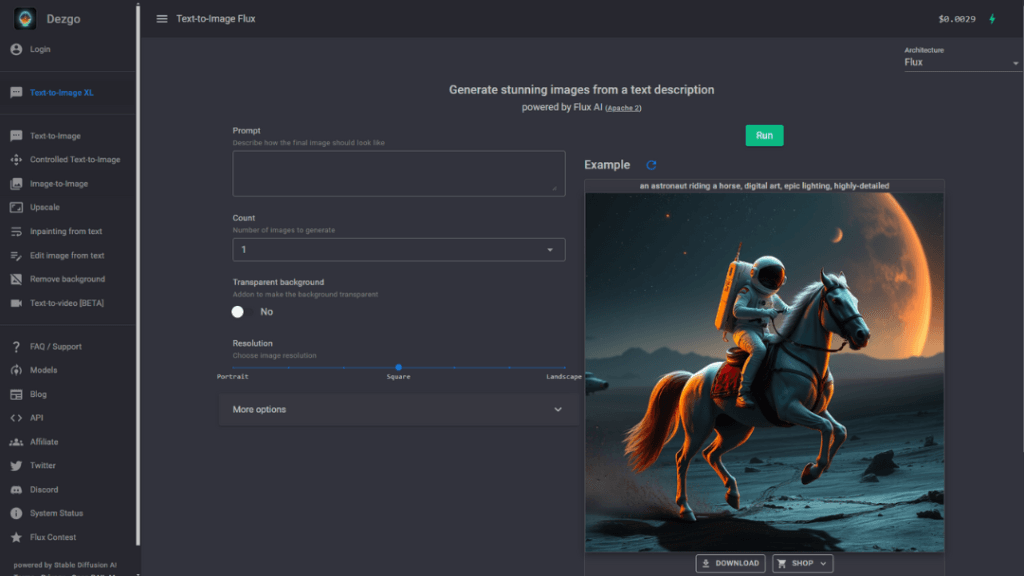The height and width of the screenshot is (576, 1024).
Task: Click the Text-to-video camera icon
Action: [x=16, y=303]
